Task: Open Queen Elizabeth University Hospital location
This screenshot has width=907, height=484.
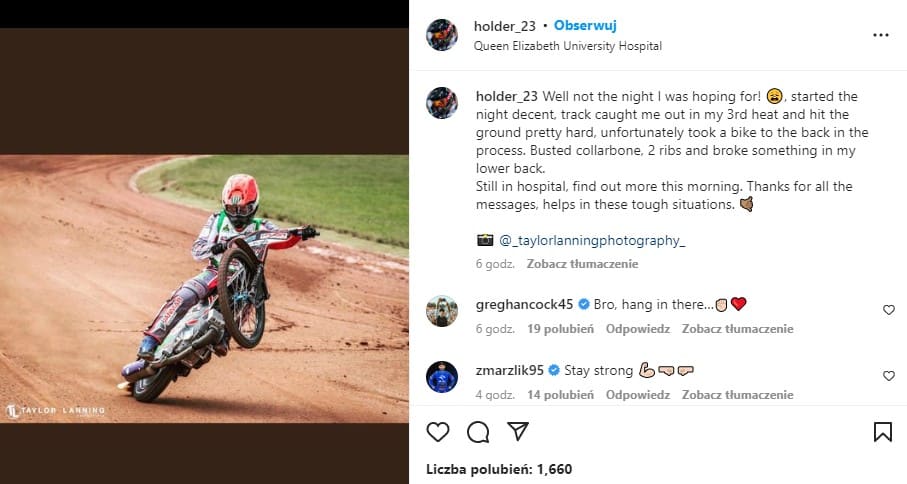Action: coord(567,46)
